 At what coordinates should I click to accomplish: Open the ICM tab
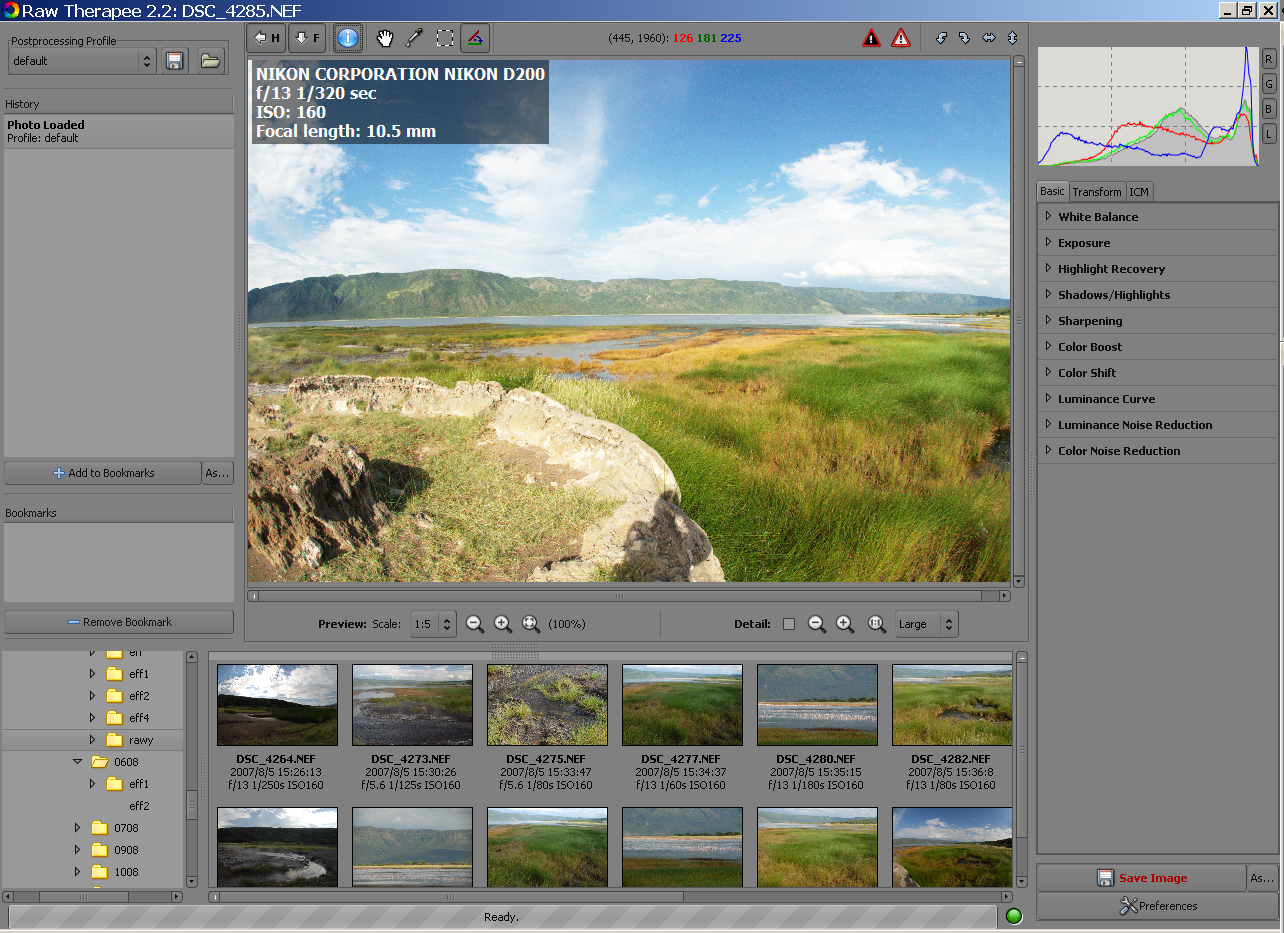point(1139,191)
